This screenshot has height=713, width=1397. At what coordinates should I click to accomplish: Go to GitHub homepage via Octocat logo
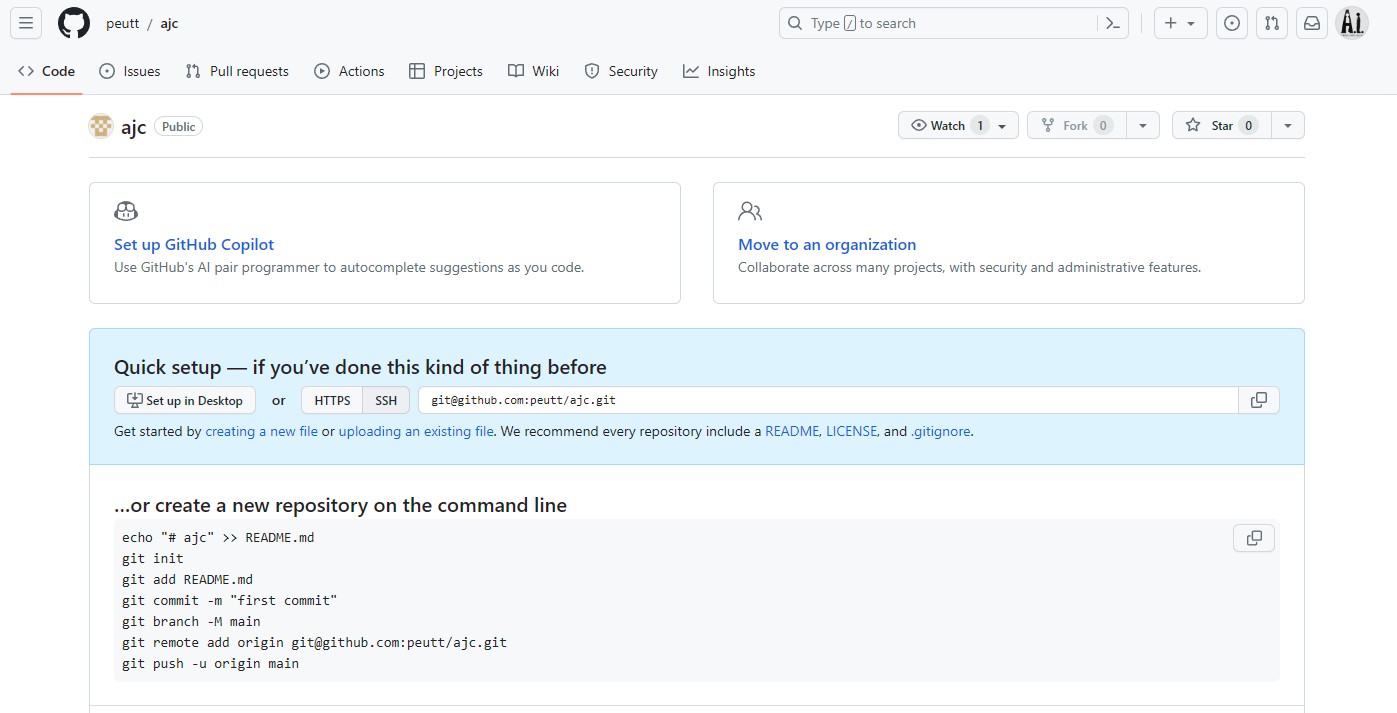[74, 23]
